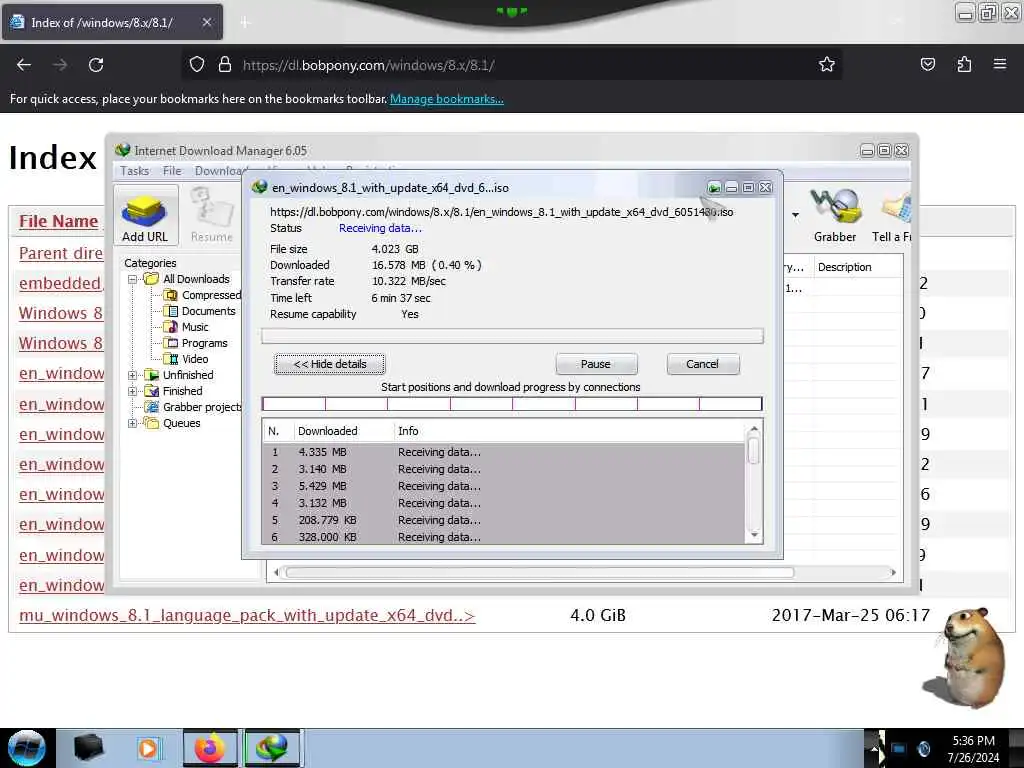Go back in Firefox

(x=24, y=65)
